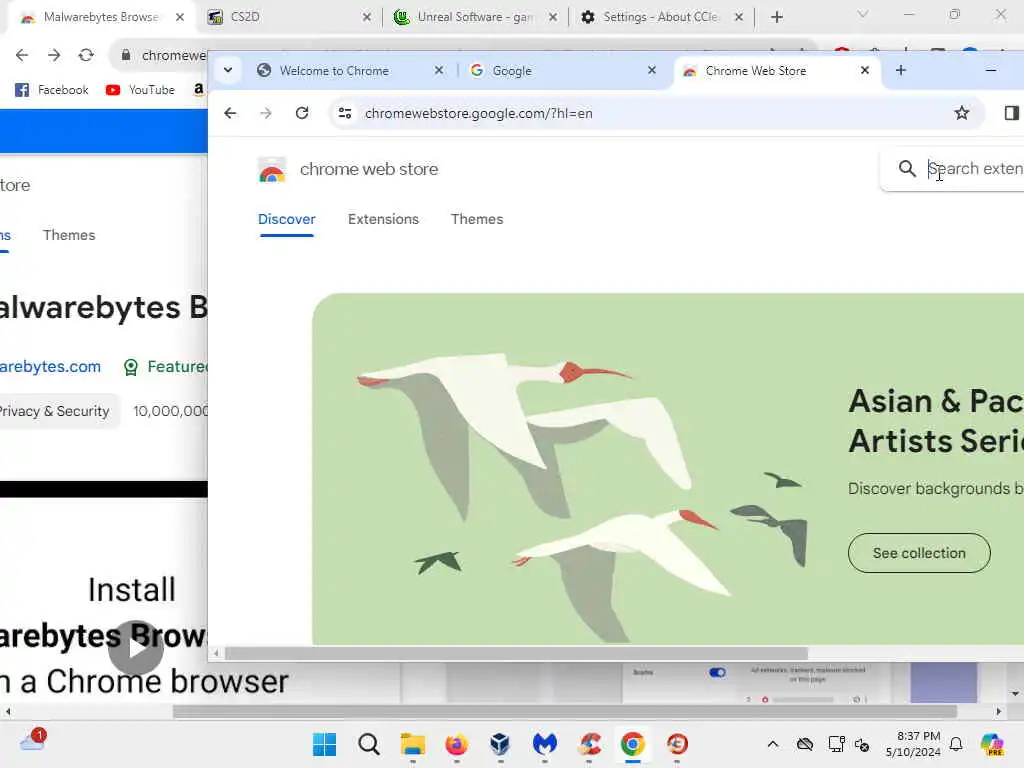The width and height of the screenshot is (1024, 768).
Task: Click the Asian & Pacific artists banner heading
Action: click(x=936, y=421)
